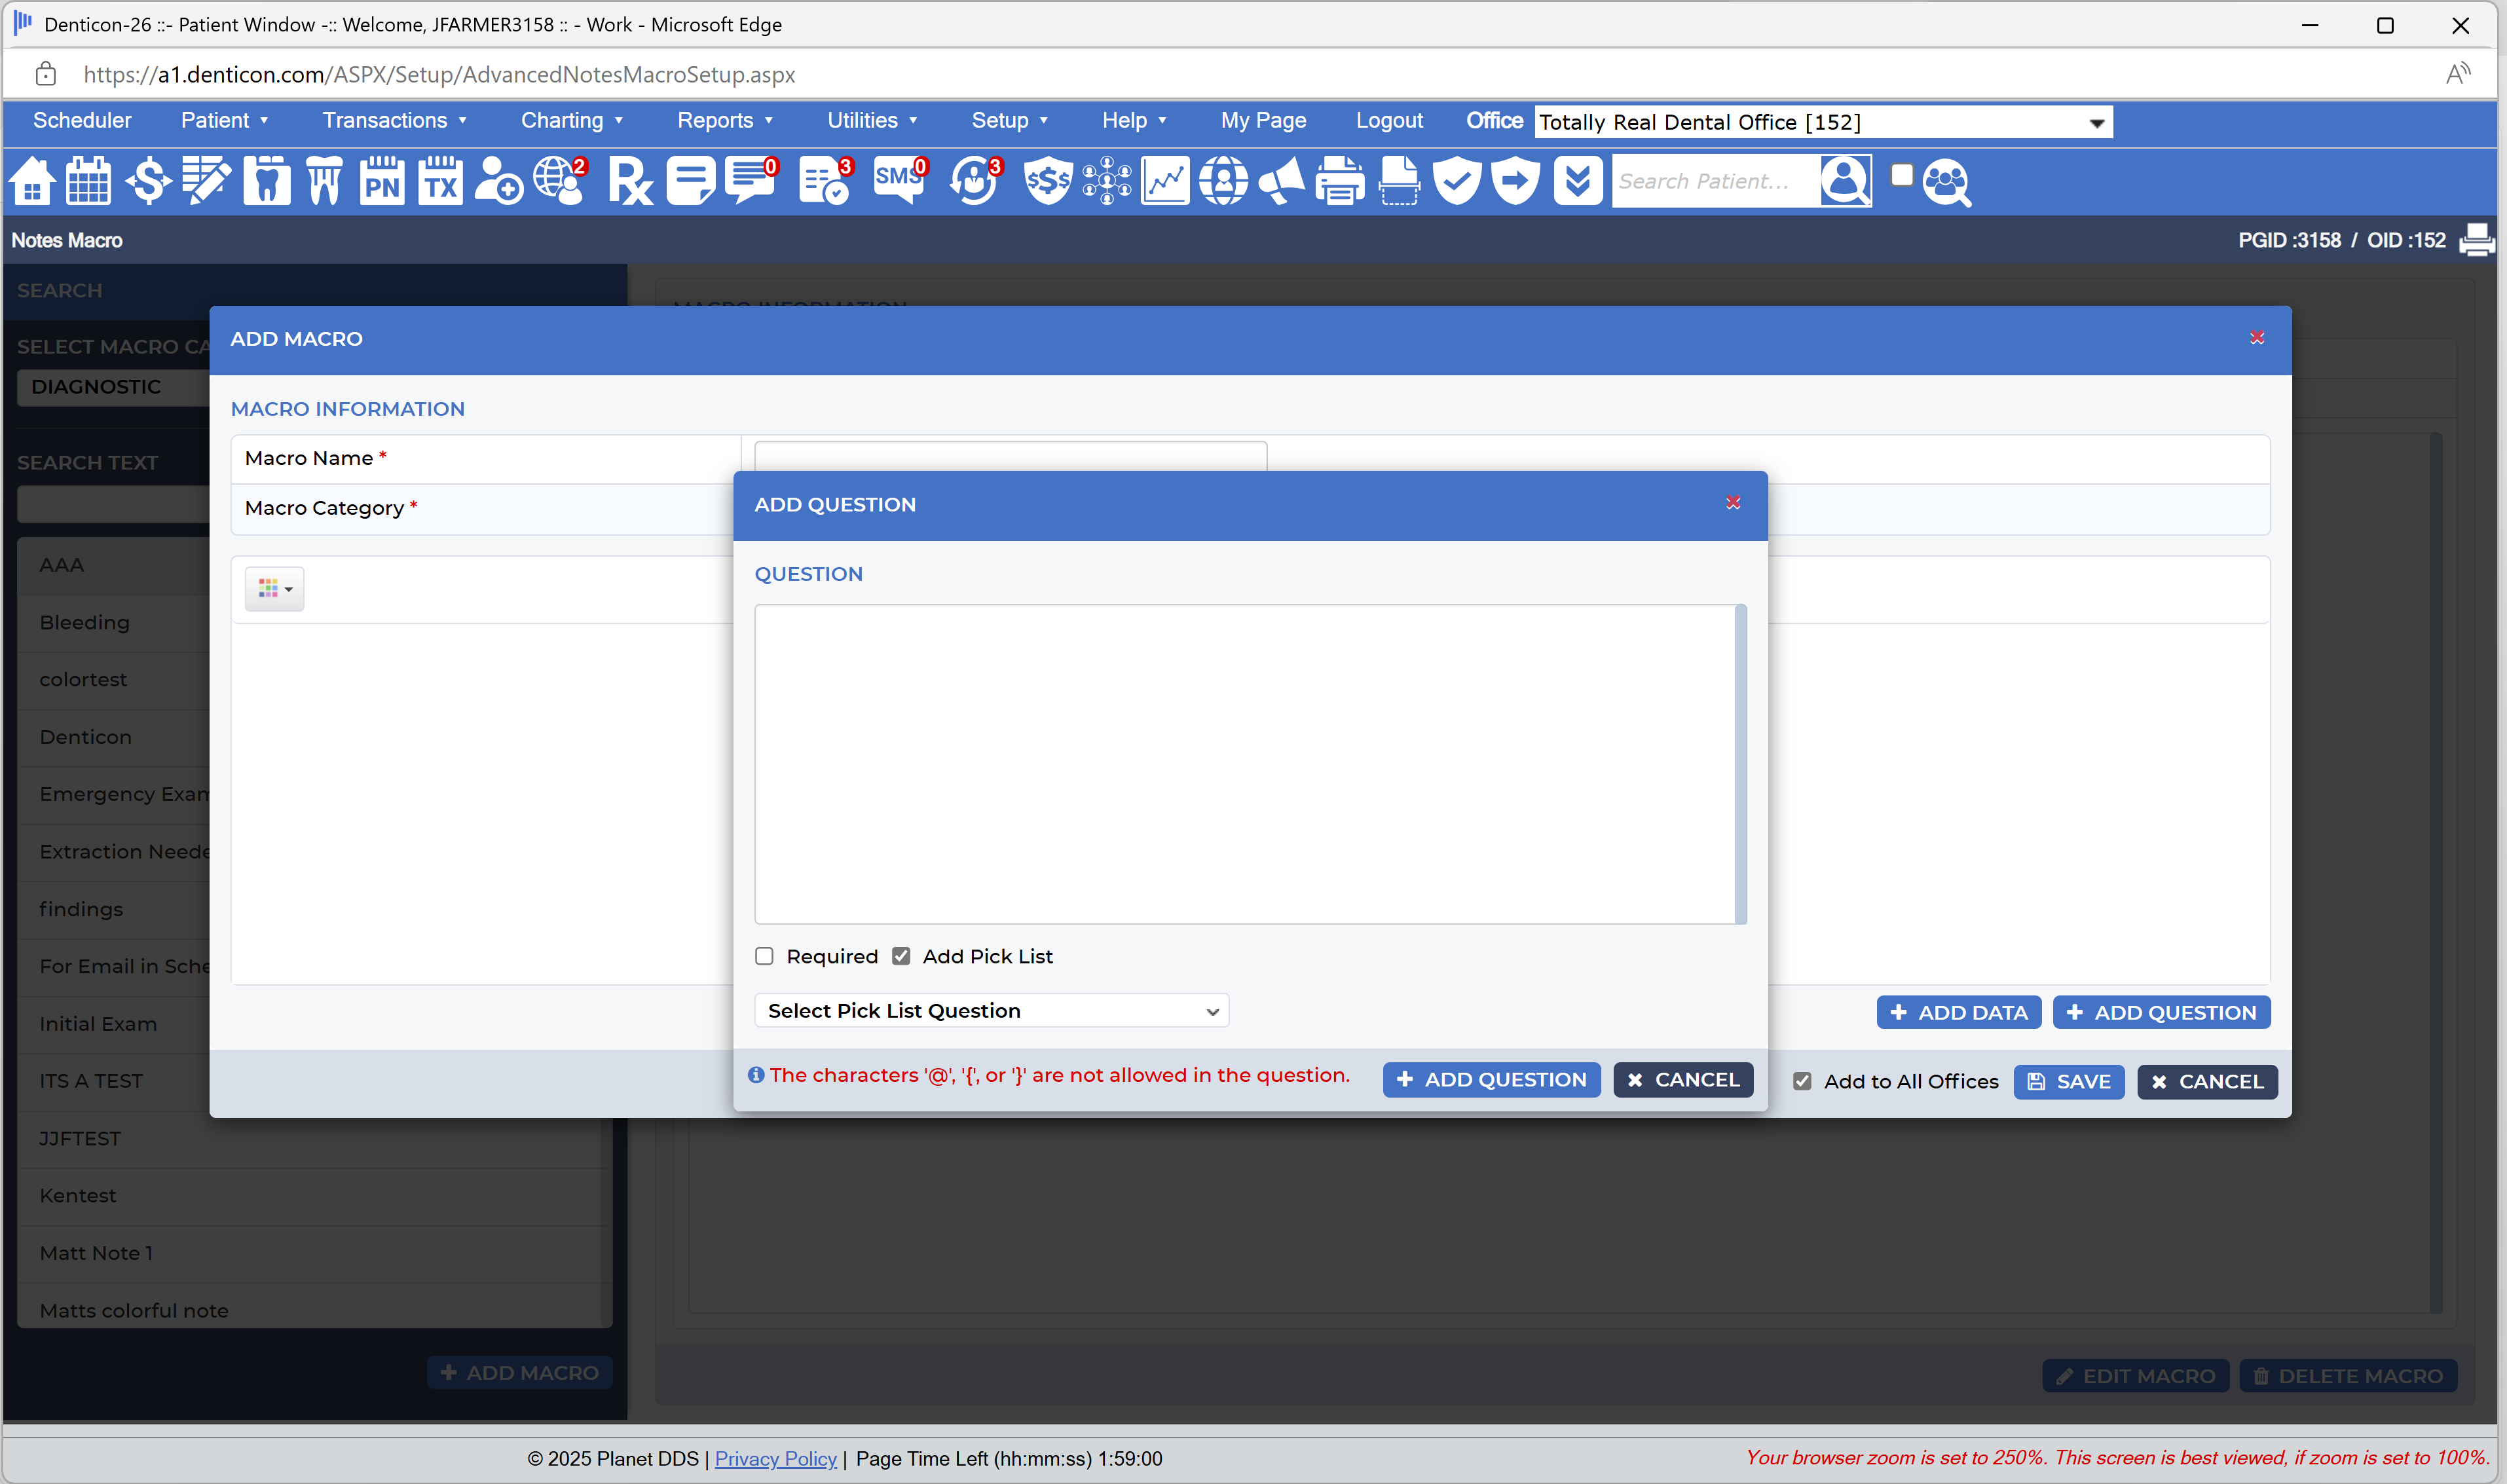Open the tooth charting icon
The width and height of the screenshot is (2507, 1484).
266,181
